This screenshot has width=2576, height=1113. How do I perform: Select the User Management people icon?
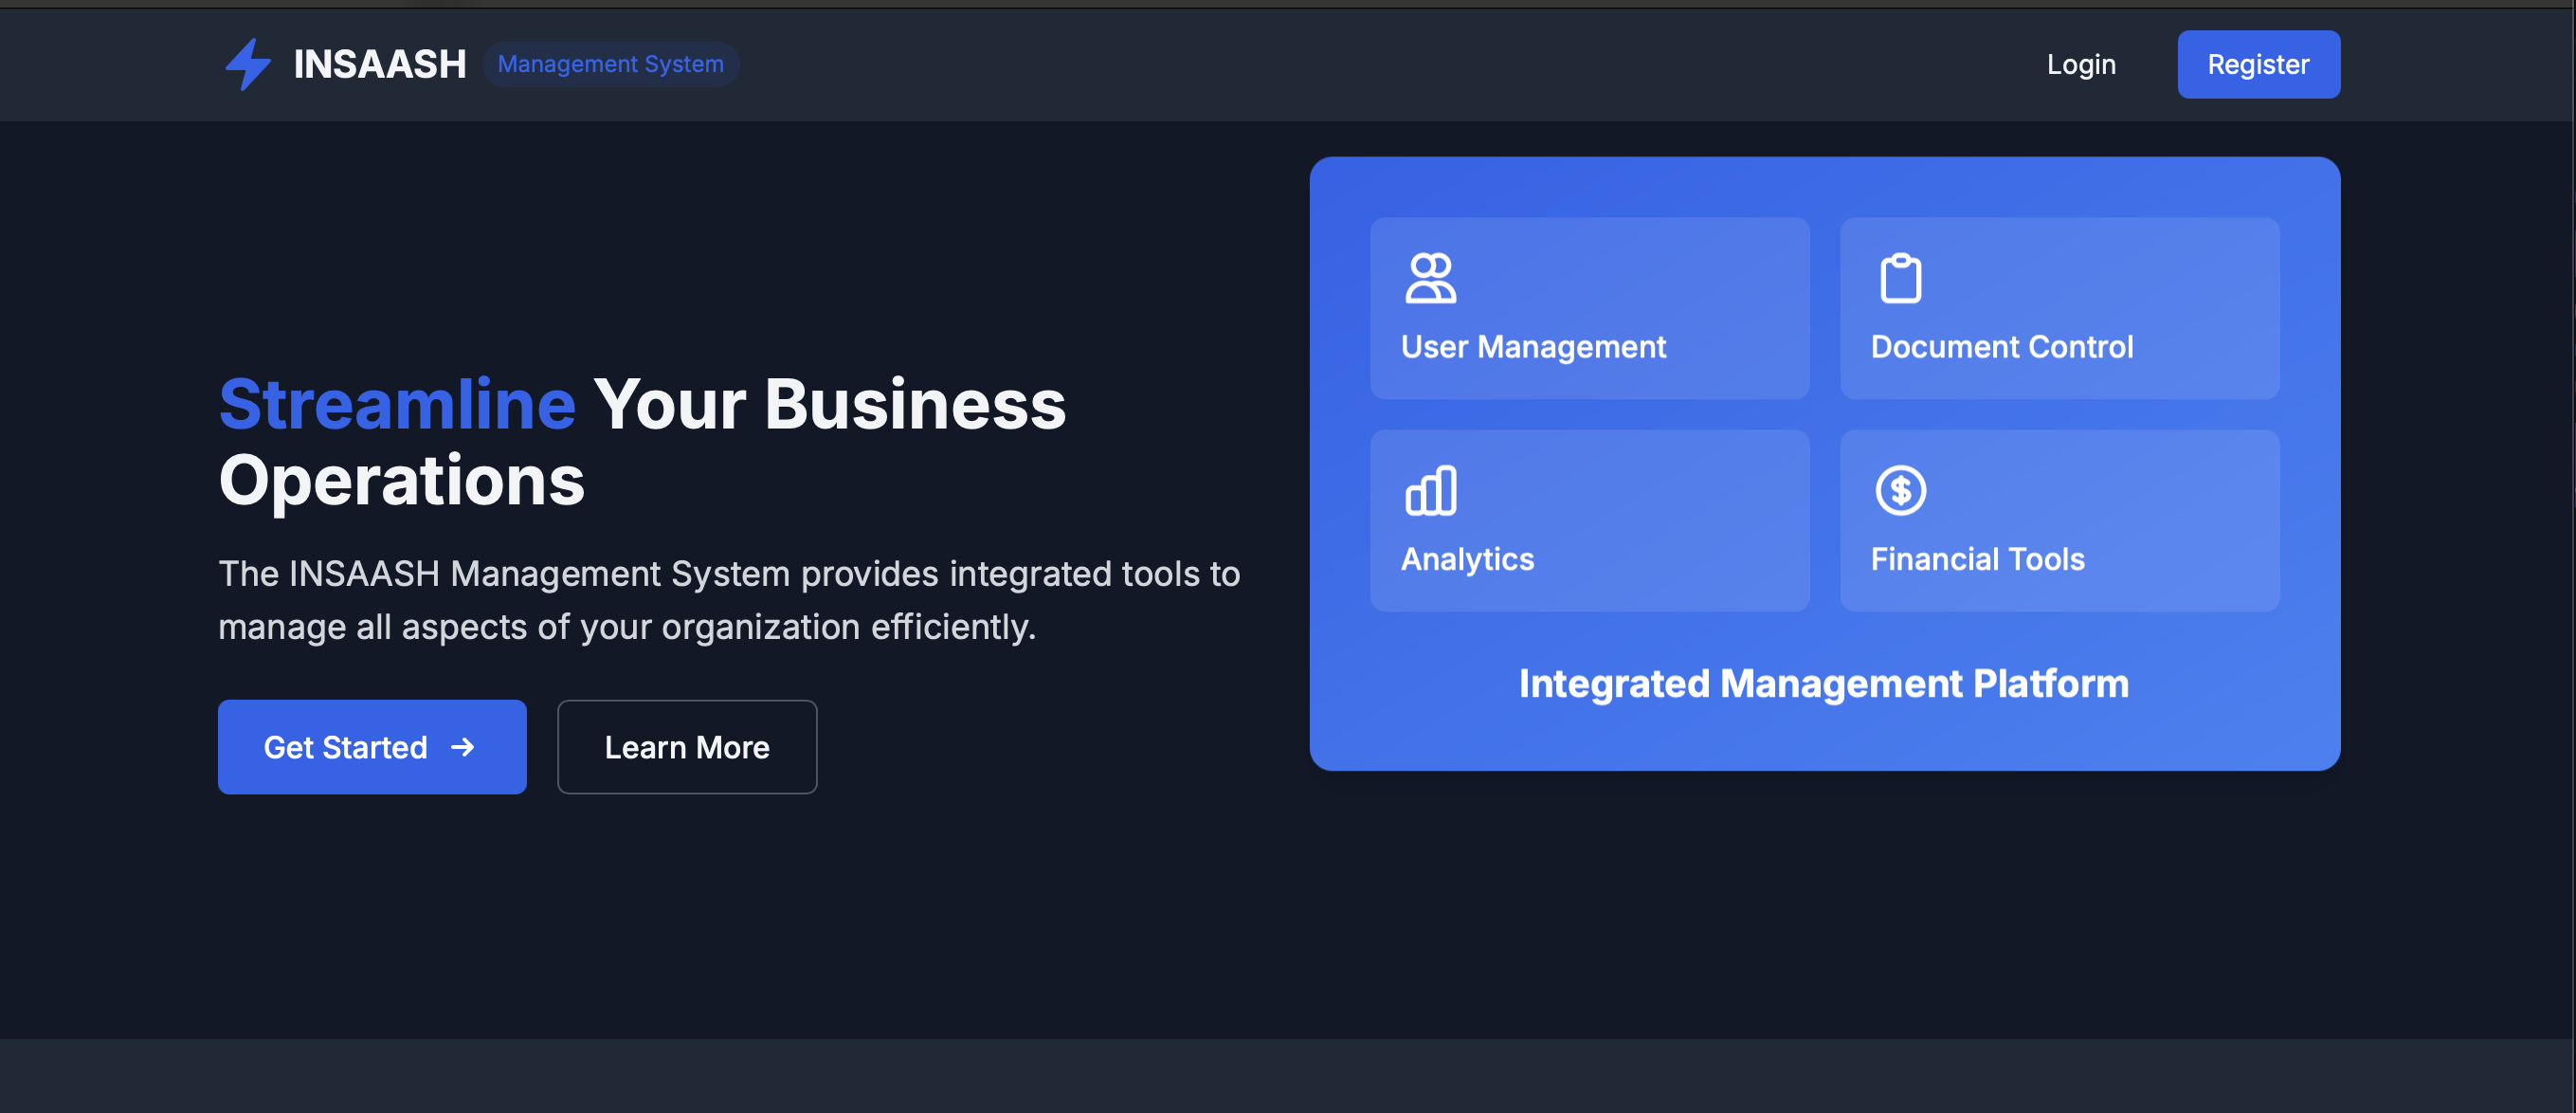(1430, 278)
